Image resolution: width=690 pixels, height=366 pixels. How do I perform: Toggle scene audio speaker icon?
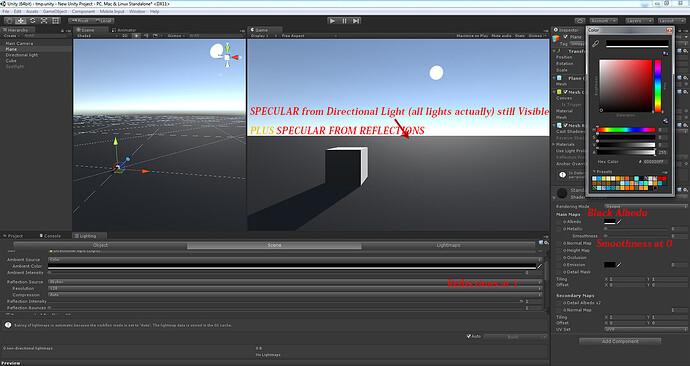[146, 36]
